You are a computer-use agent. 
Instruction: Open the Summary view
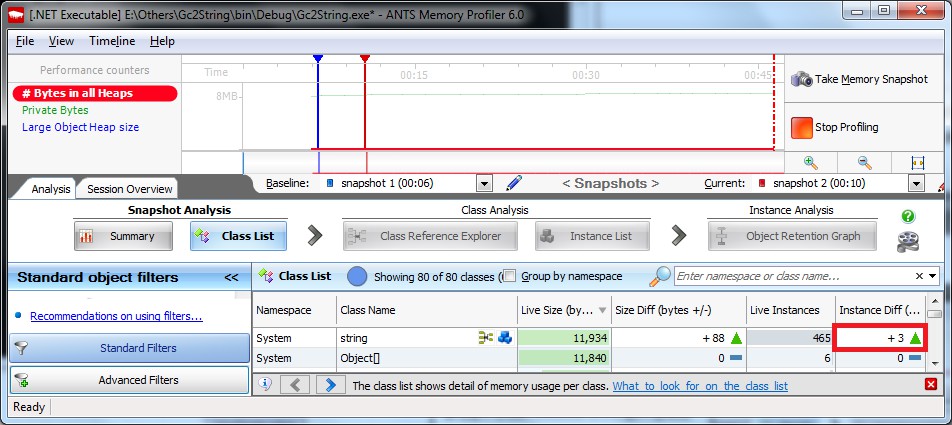(123, 236)
